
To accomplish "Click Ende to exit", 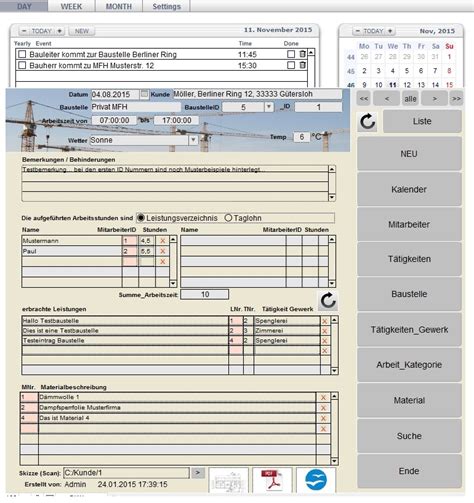I will (x=409, y=471).
